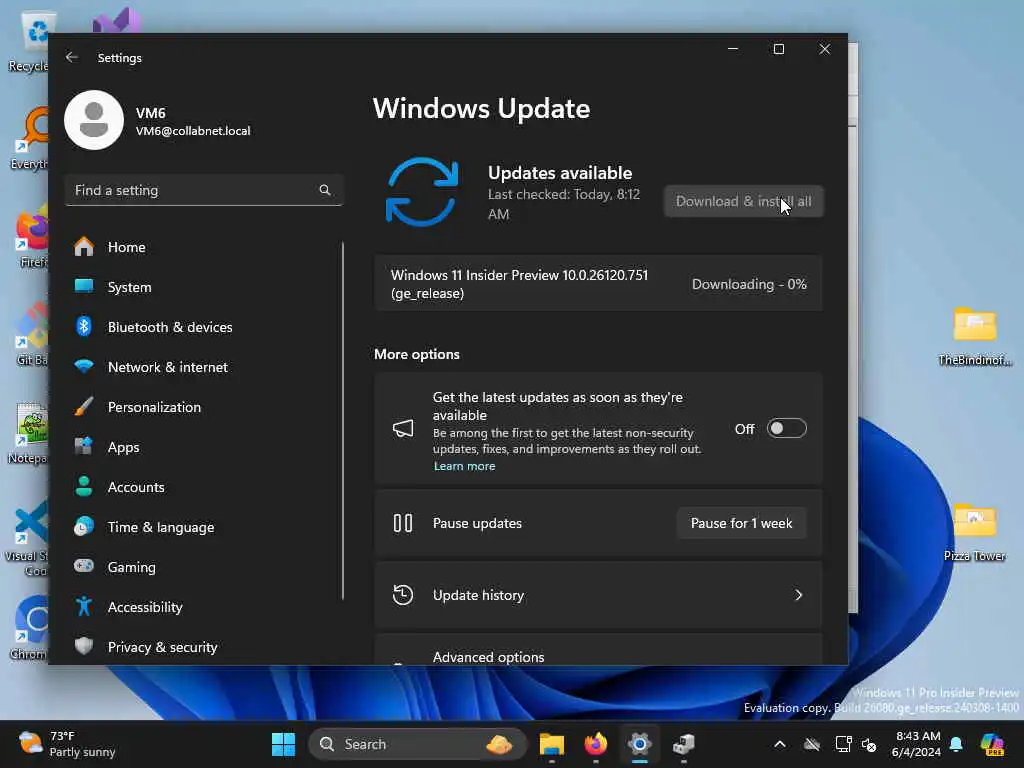Open Advanced options
This screenshot has width=1024, height=768.
[598, 650]
